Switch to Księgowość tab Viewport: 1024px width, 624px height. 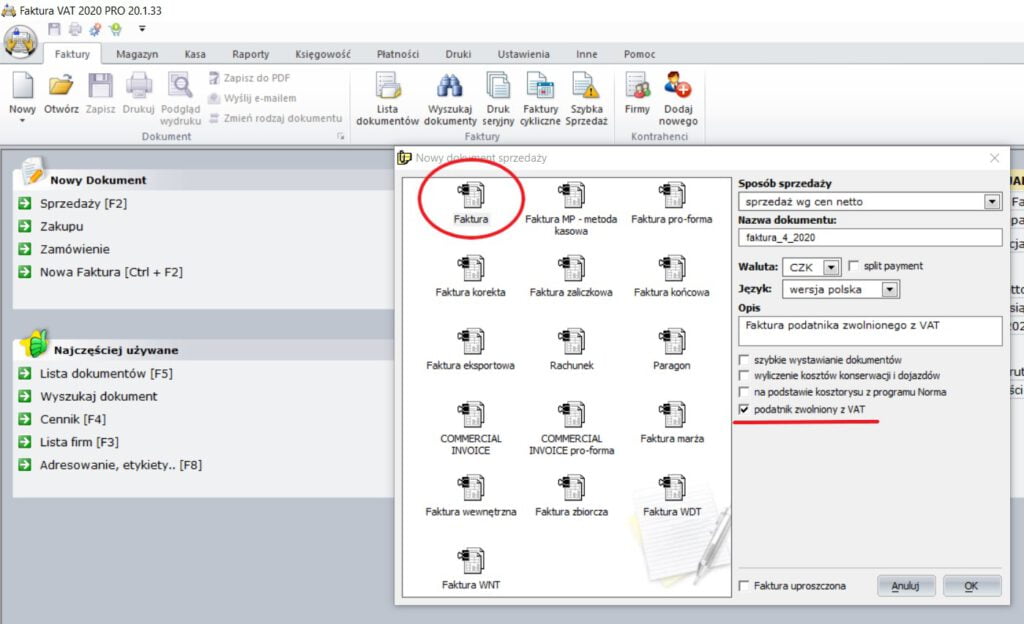click(323, 54)
